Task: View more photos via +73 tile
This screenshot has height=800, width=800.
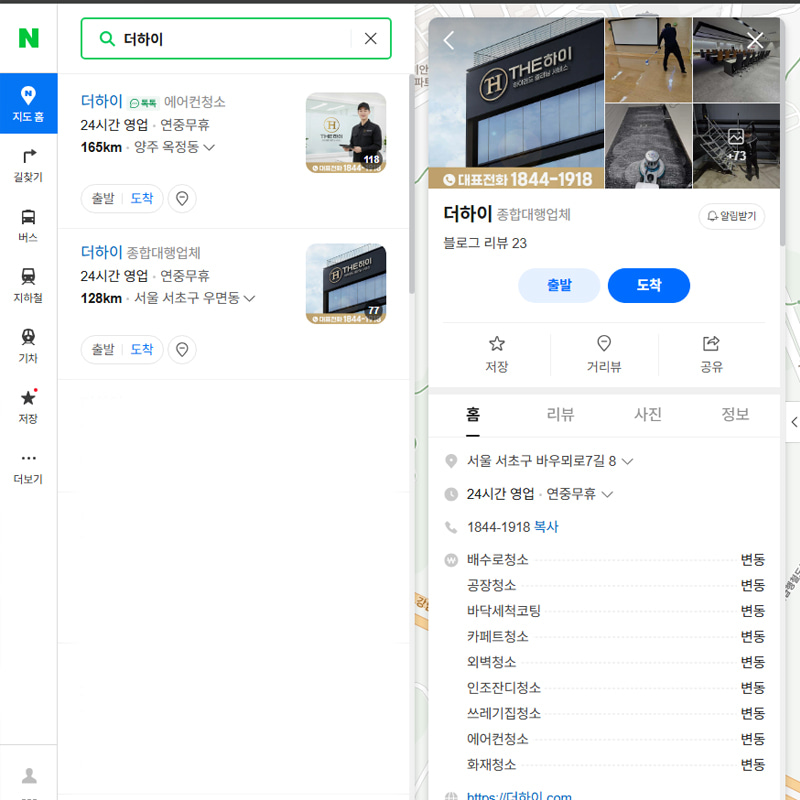Action: 736,146
